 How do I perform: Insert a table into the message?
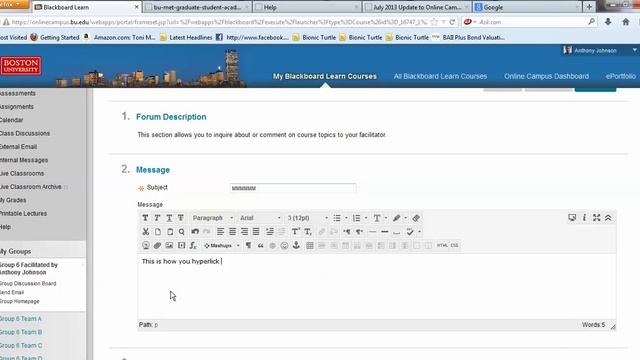[x=310, y=245]
